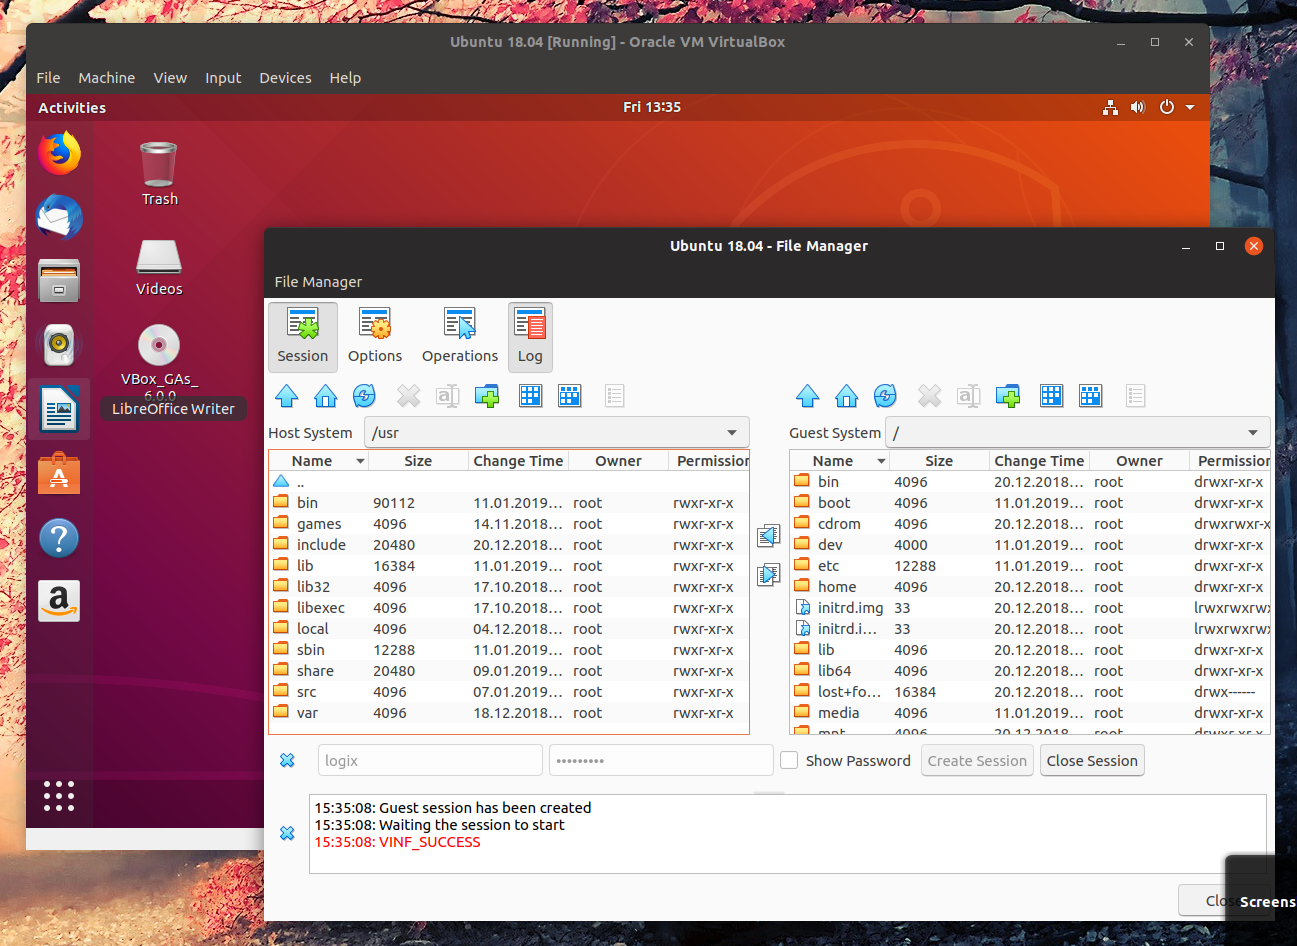Viewport: 1297px width, 946px height.
Task: Show the Operations panel
Action: [460, 336]
